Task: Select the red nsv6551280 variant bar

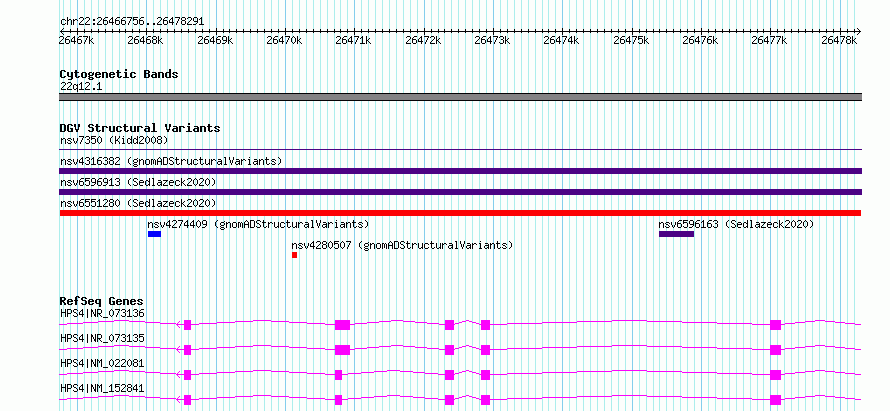Action: [460, 213]
